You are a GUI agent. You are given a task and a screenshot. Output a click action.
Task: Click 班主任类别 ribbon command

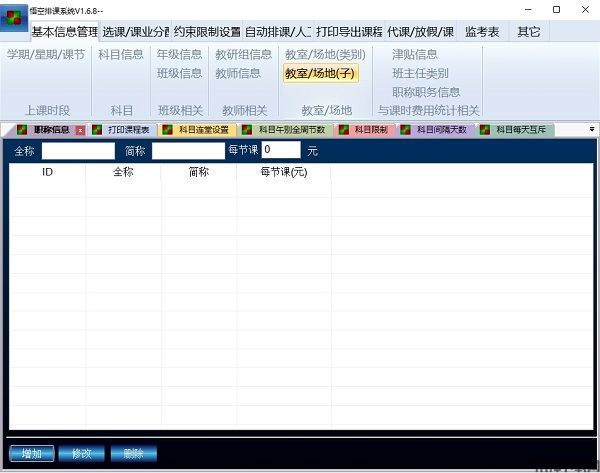[420, 73]
